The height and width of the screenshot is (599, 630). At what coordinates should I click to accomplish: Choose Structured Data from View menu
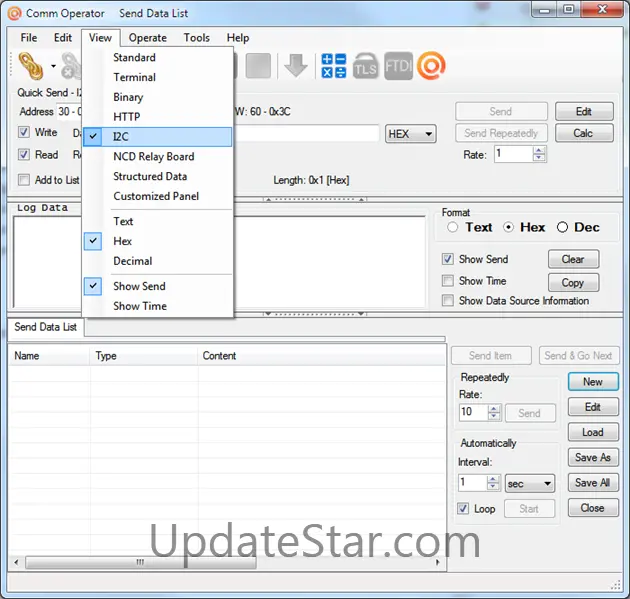coord(150,176)
